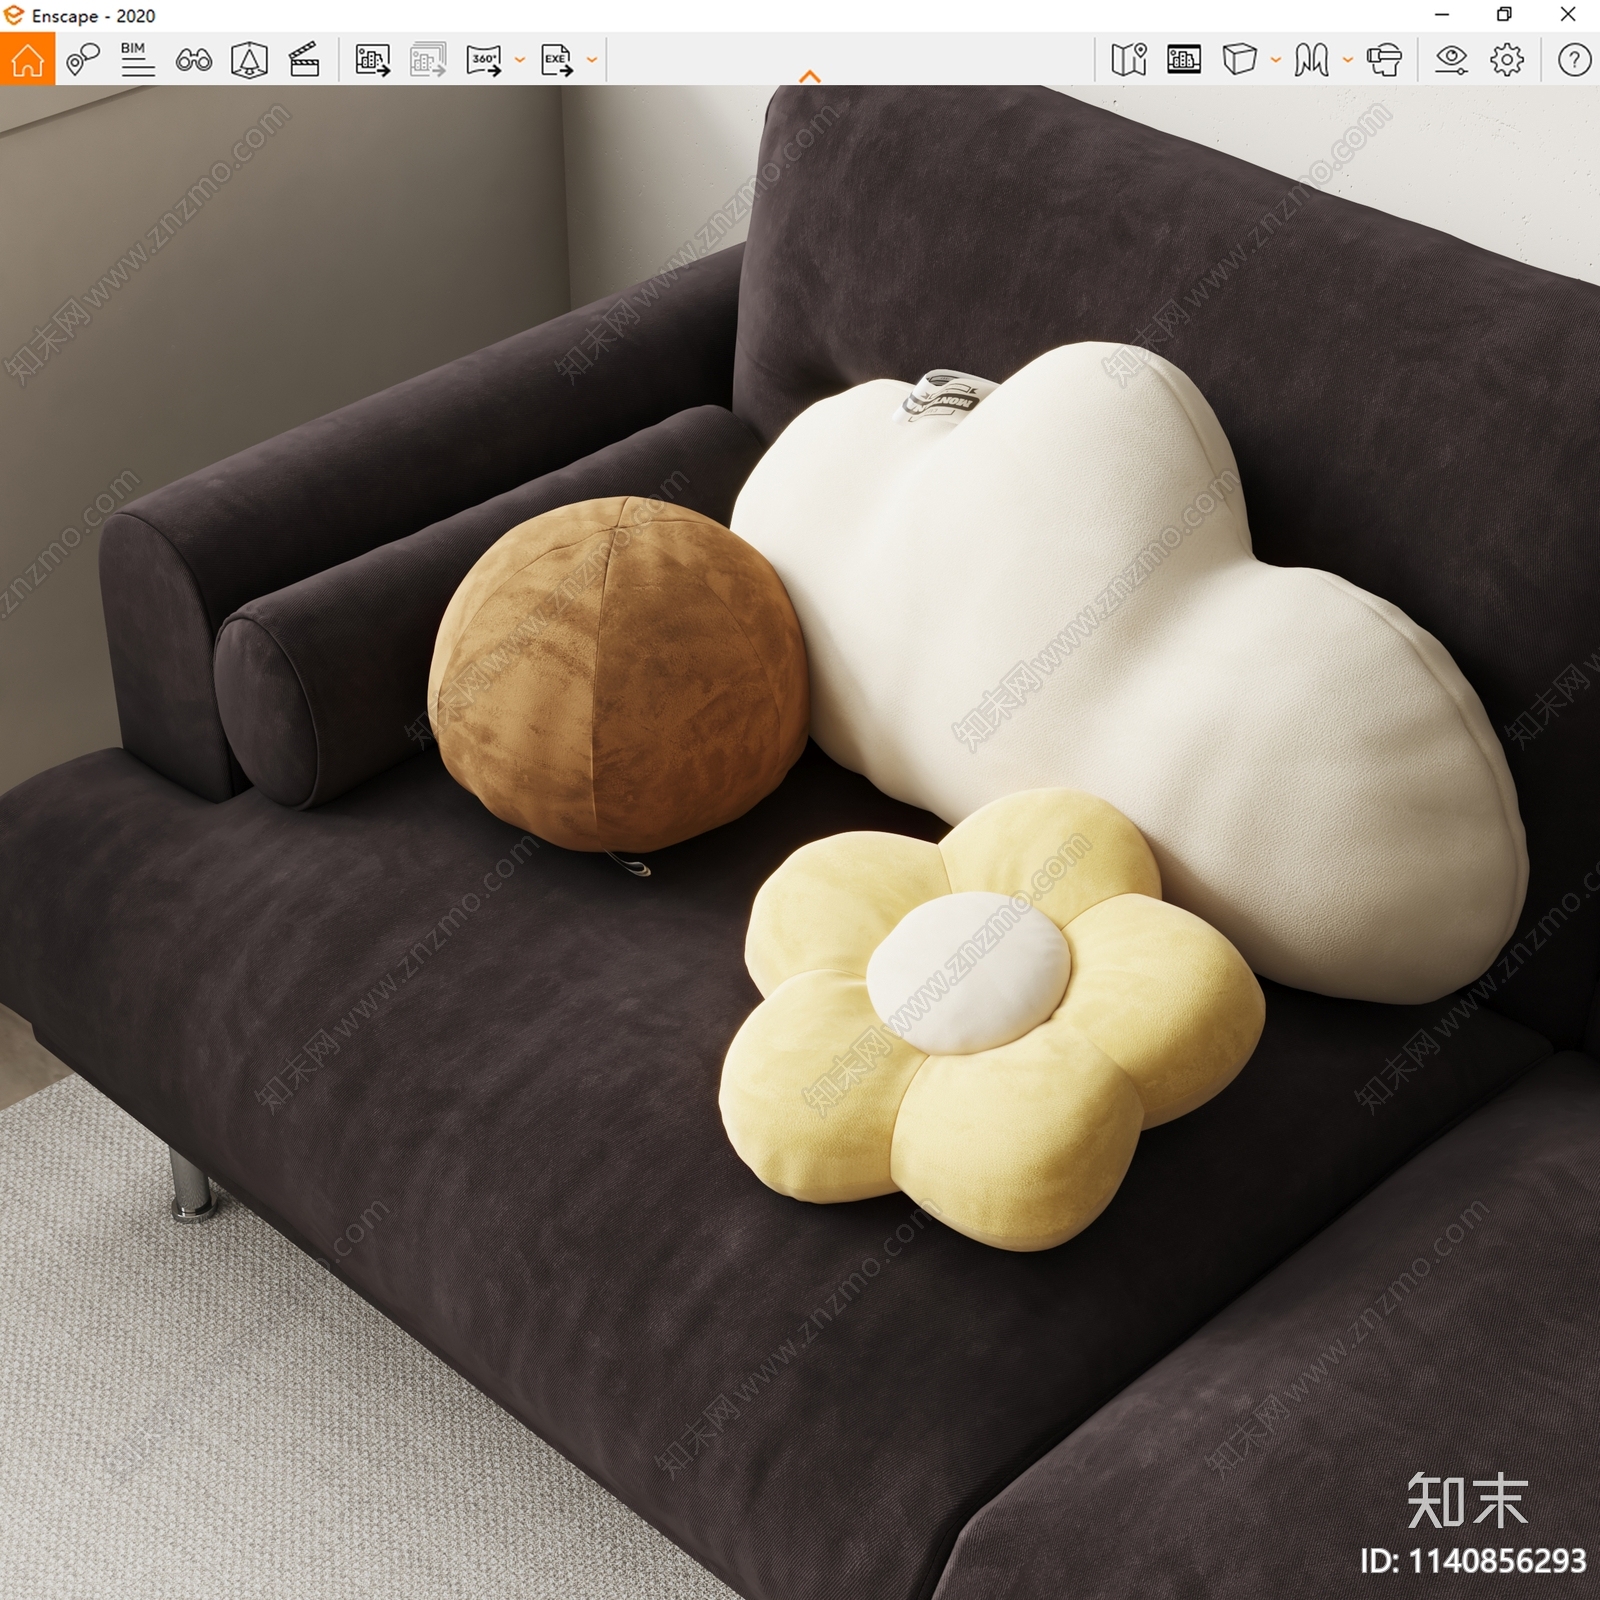The height and width of the screenshot is (1600, 1600).
Task: Close the Enscape window
Action: [x=1568, y=15]
